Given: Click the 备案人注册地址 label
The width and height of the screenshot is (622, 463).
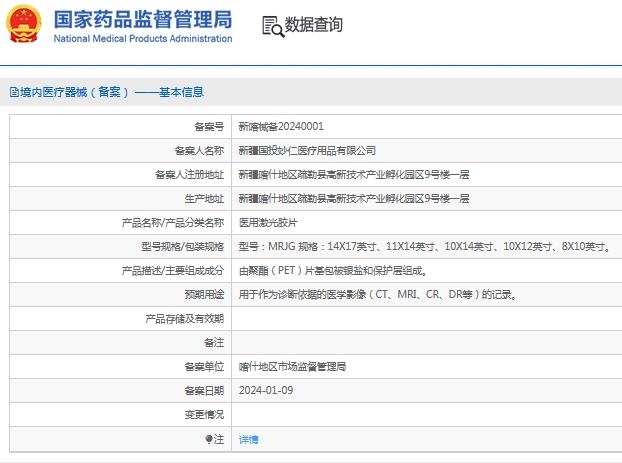Looking at the screenshot, I should pyautogui.click(x=189, y=175).
